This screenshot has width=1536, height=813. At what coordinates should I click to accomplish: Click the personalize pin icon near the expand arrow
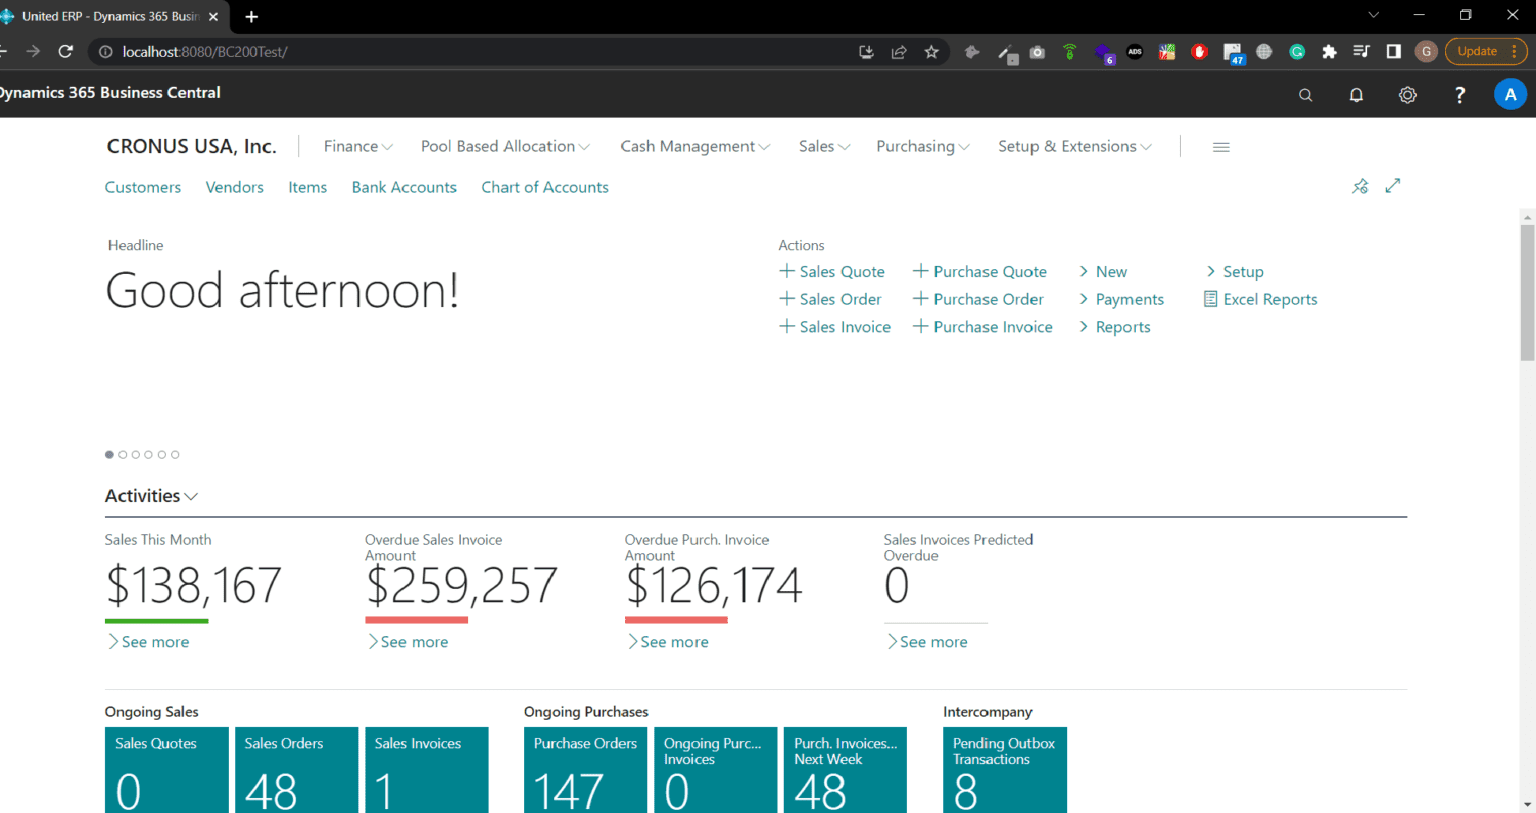(1360, 186)
